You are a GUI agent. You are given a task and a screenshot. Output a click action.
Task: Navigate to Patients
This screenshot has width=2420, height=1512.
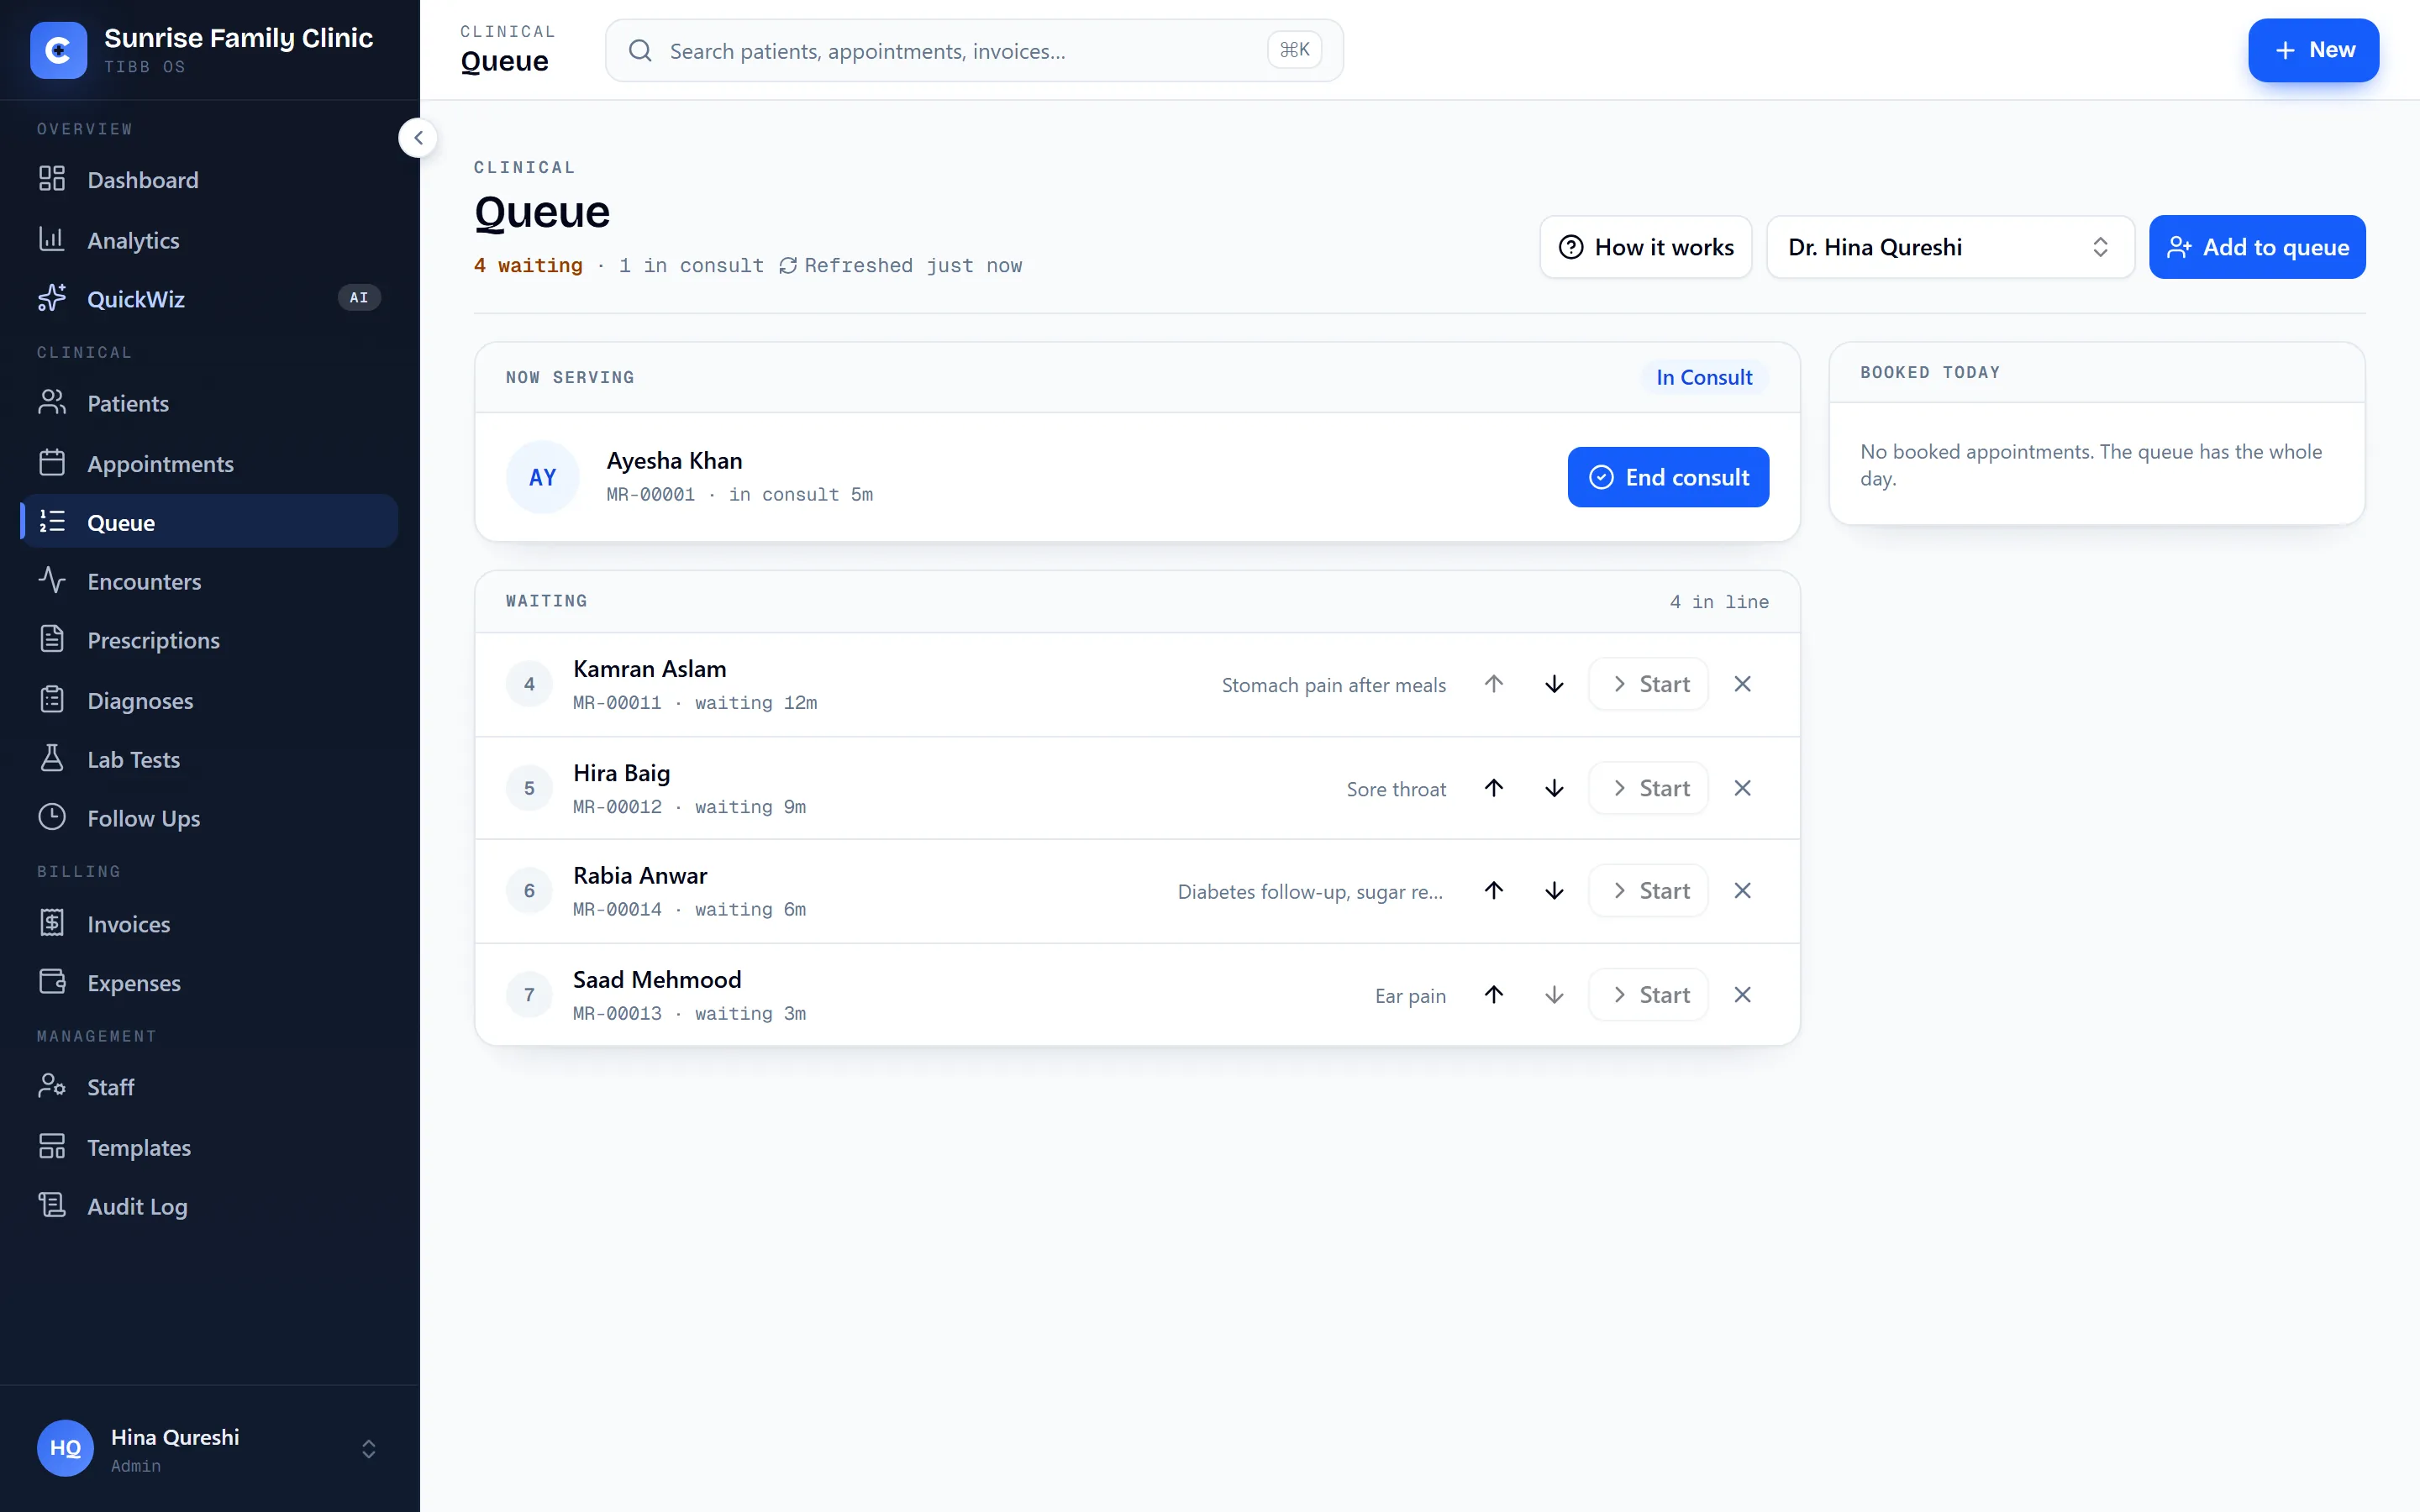209,403
